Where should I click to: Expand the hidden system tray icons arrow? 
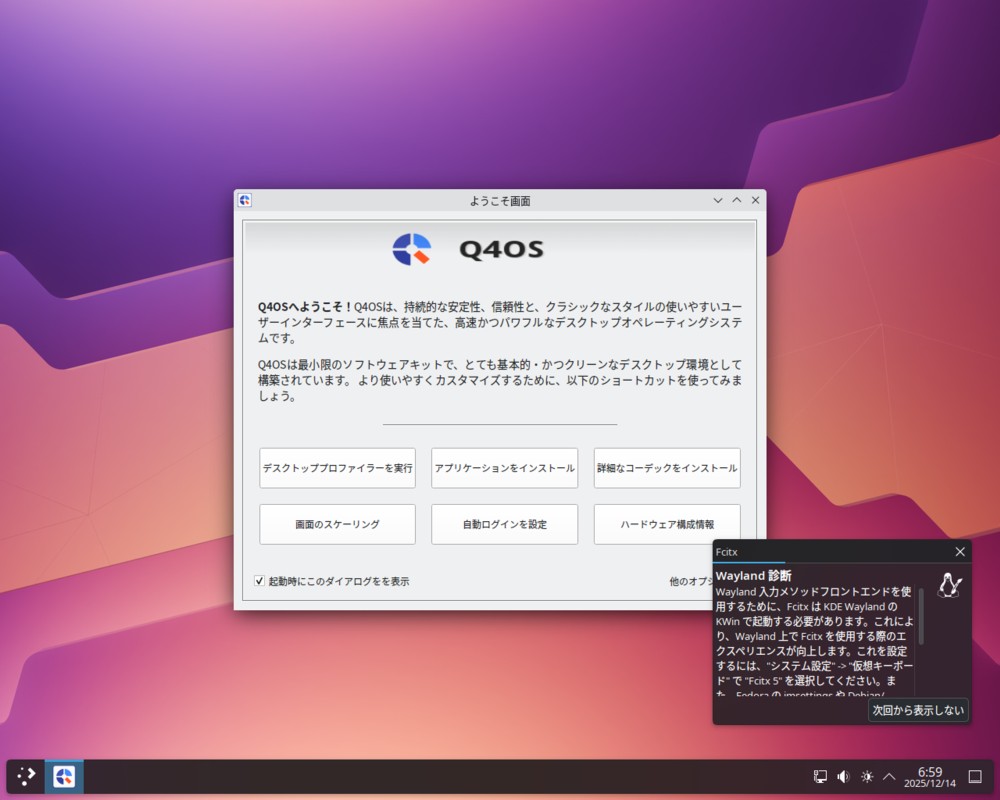click(x=888, y=776)
